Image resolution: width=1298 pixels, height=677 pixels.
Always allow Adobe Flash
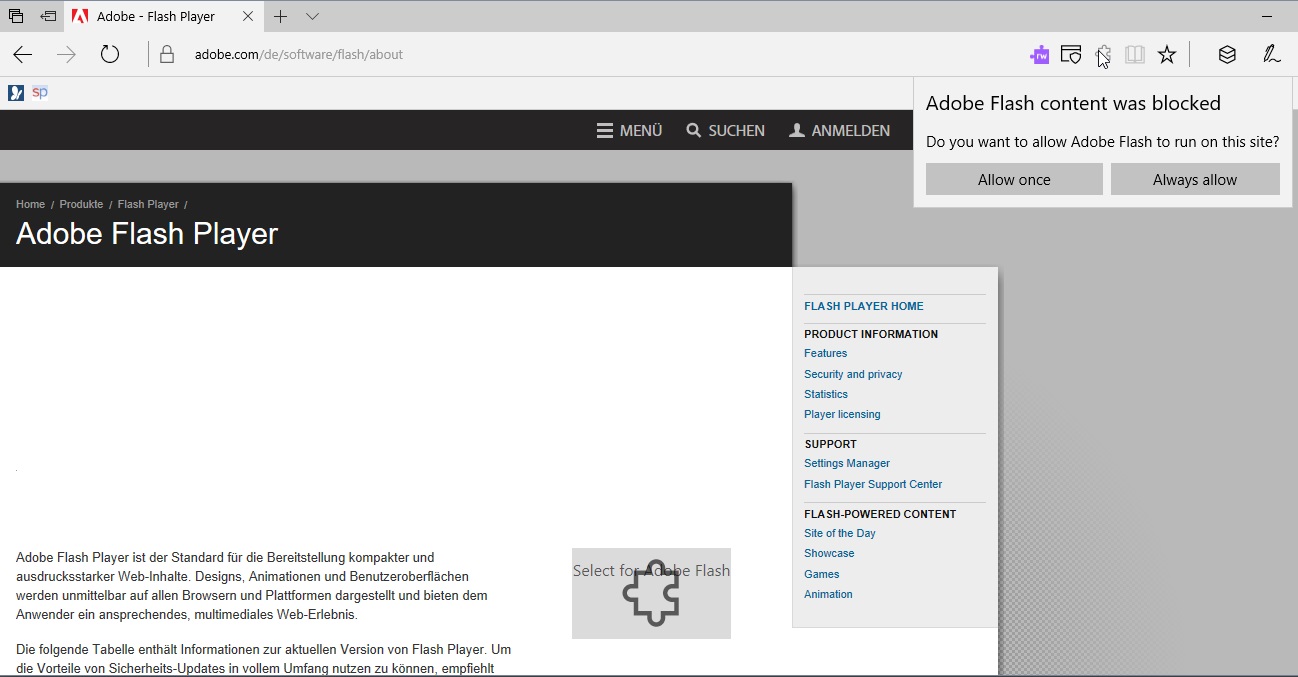(x=1195, y=180)
